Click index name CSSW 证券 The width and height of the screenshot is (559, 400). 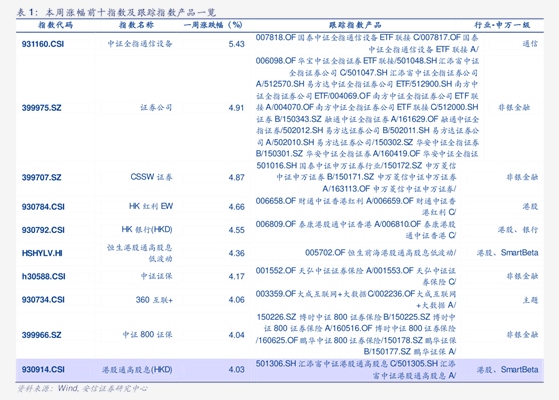152,177
